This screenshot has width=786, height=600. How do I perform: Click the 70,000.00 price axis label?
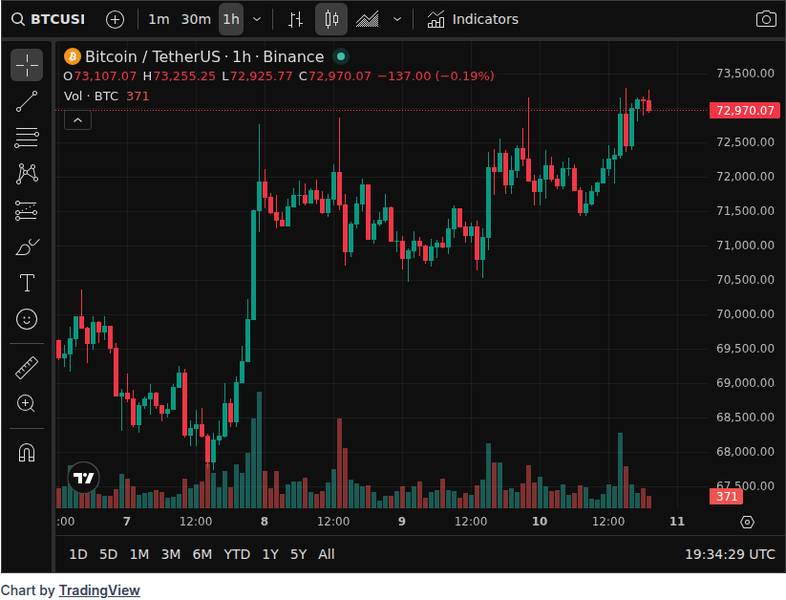point(745,314)
